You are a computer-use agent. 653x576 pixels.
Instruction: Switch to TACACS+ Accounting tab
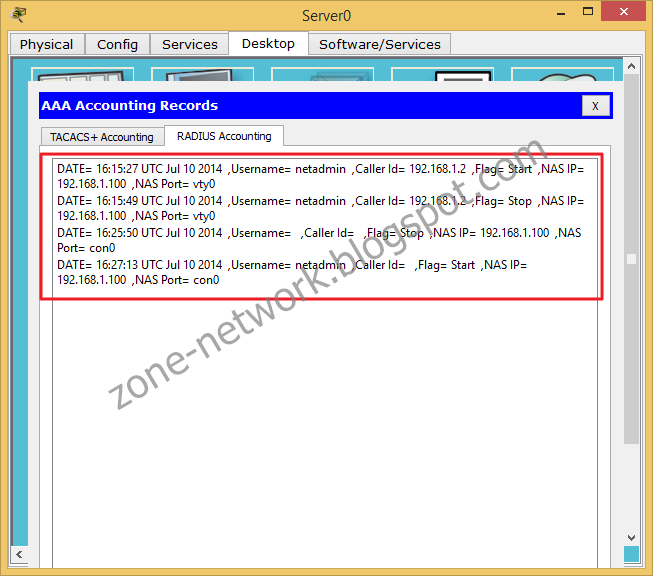[102, 137]
